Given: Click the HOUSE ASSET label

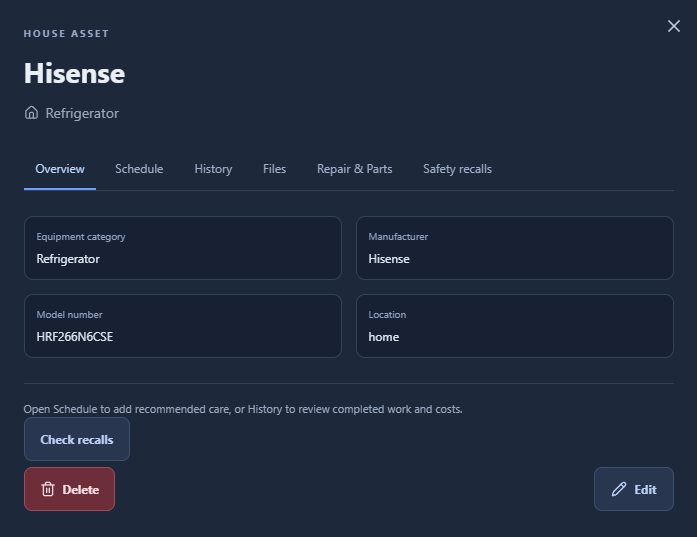Looking at the screenshot, I should tap(66, 34).
